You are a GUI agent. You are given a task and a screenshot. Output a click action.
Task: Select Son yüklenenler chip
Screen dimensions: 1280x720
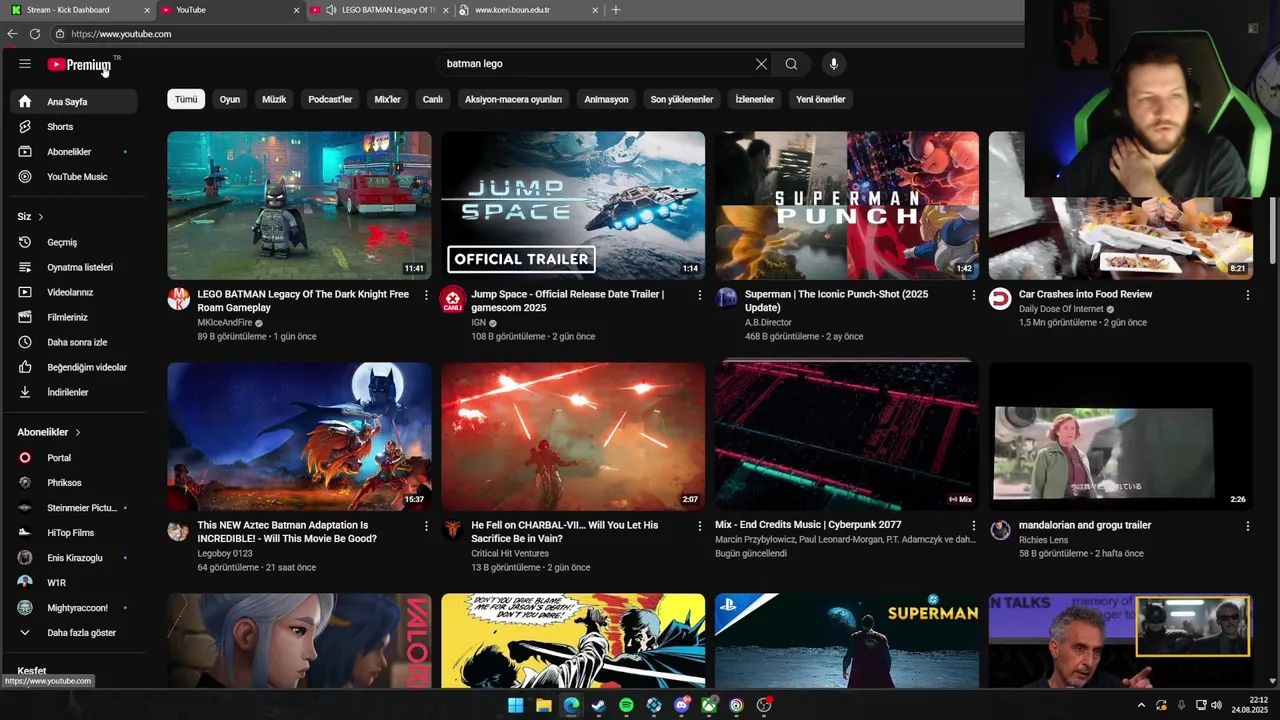[682, 99]
